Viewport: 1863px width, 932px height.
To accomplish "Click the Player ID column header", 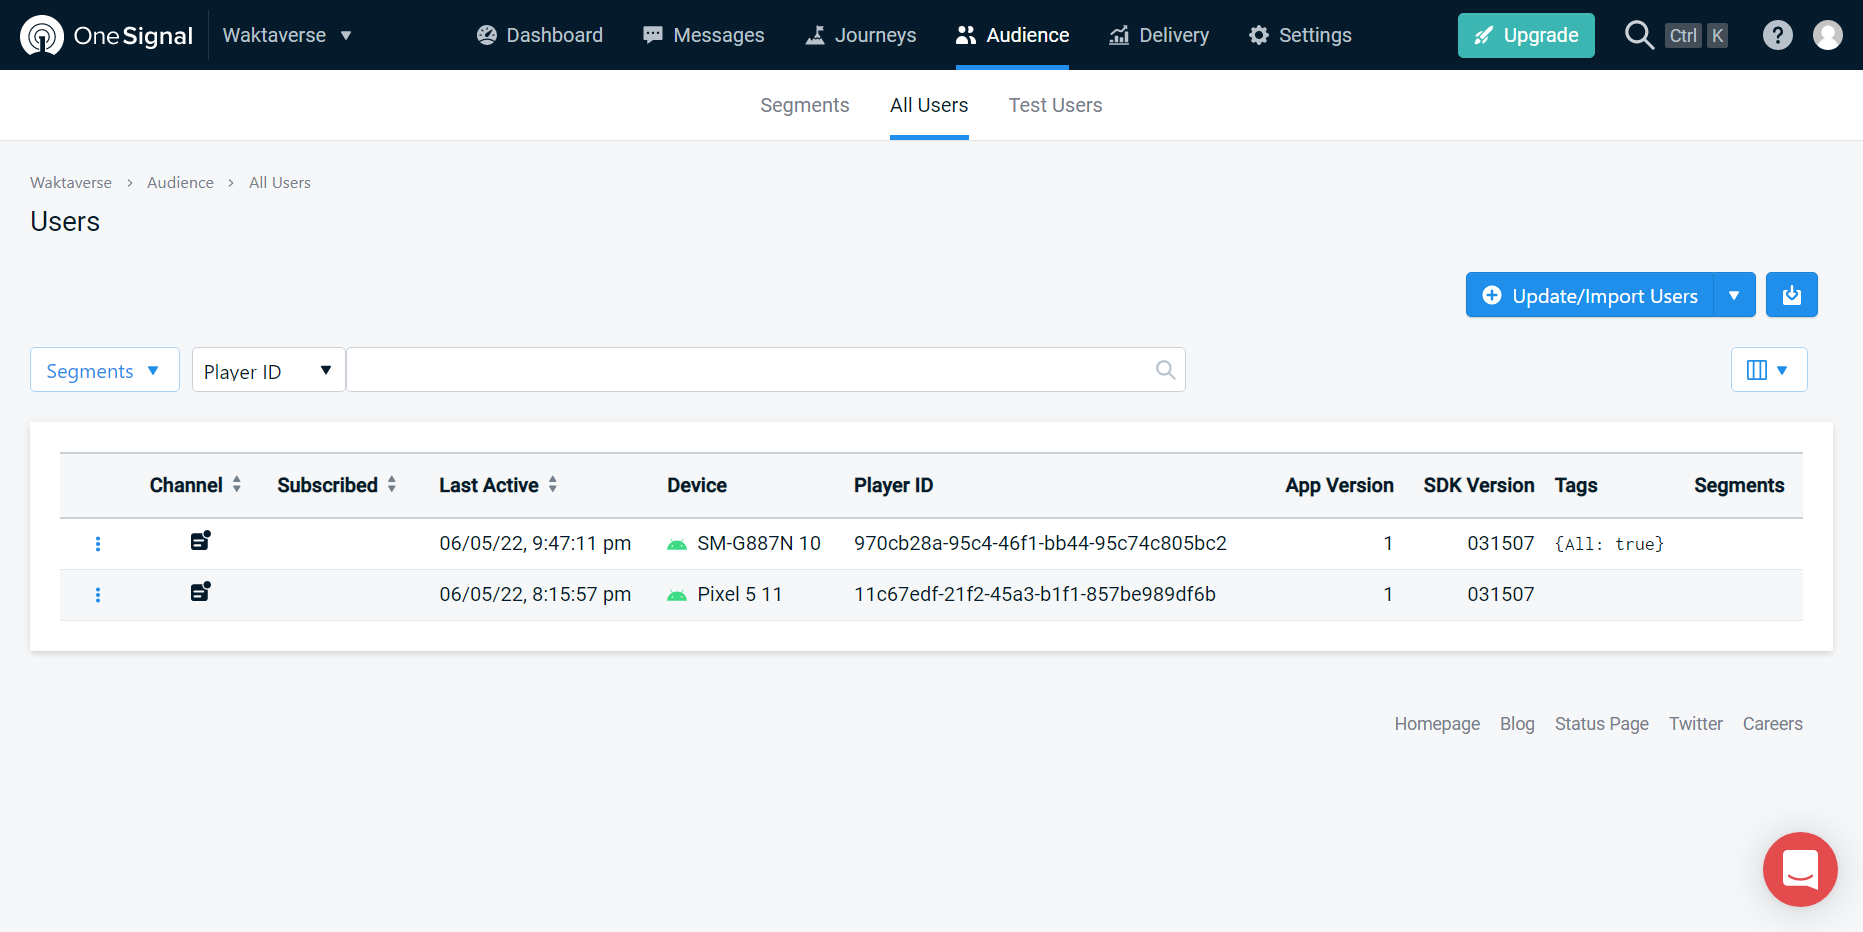I will (x=893, y=485).
